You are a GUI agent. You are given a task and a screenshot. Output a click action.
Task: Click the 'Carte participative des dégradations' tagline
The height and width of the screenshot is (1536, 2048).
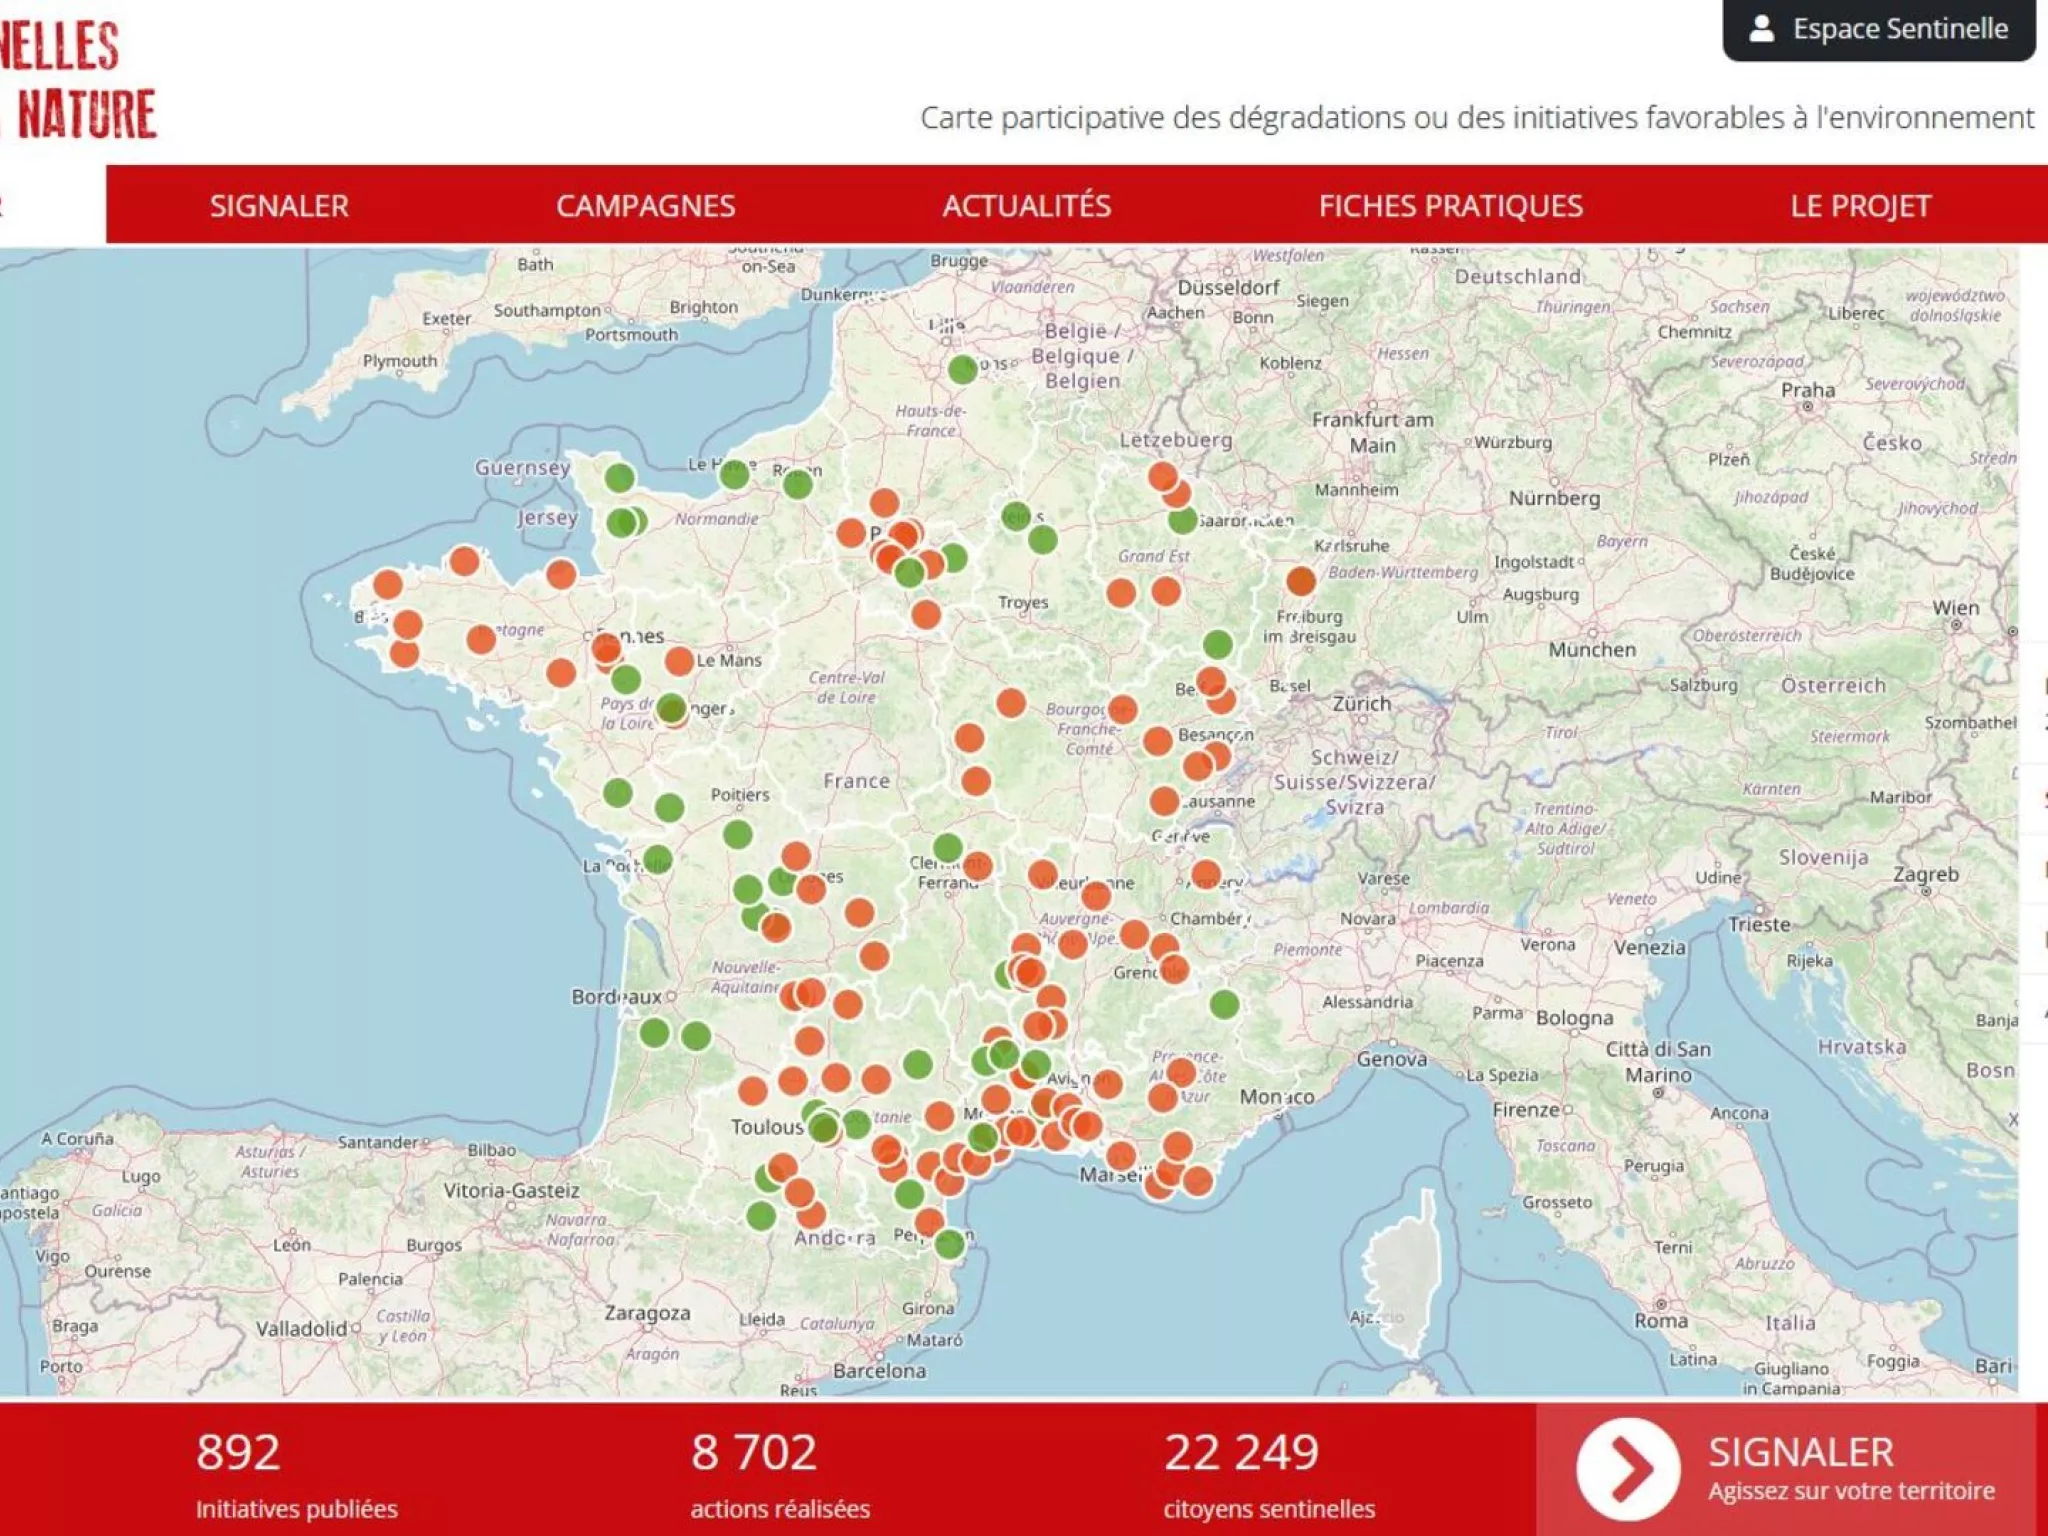point(1477,118)
